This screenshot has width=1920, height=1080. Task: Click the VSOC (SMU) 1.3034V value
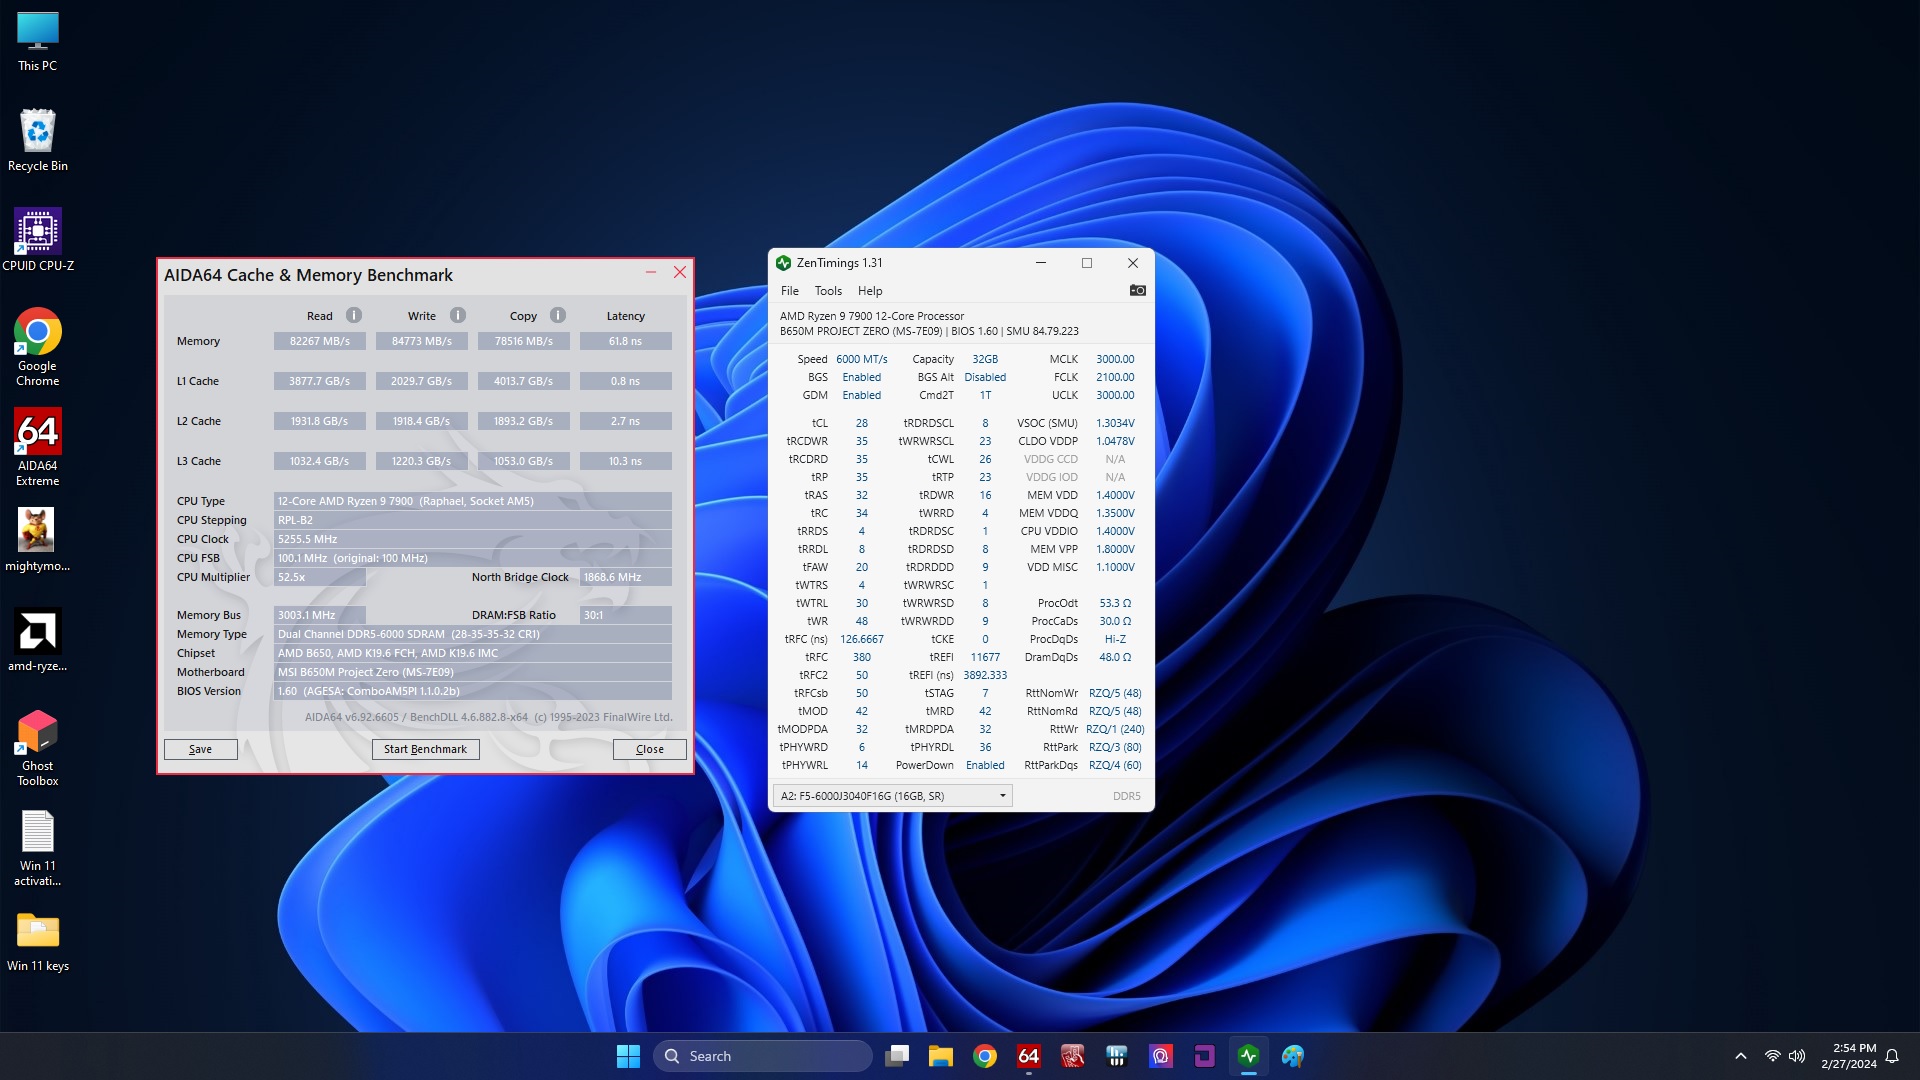(x=1115, y=423)
